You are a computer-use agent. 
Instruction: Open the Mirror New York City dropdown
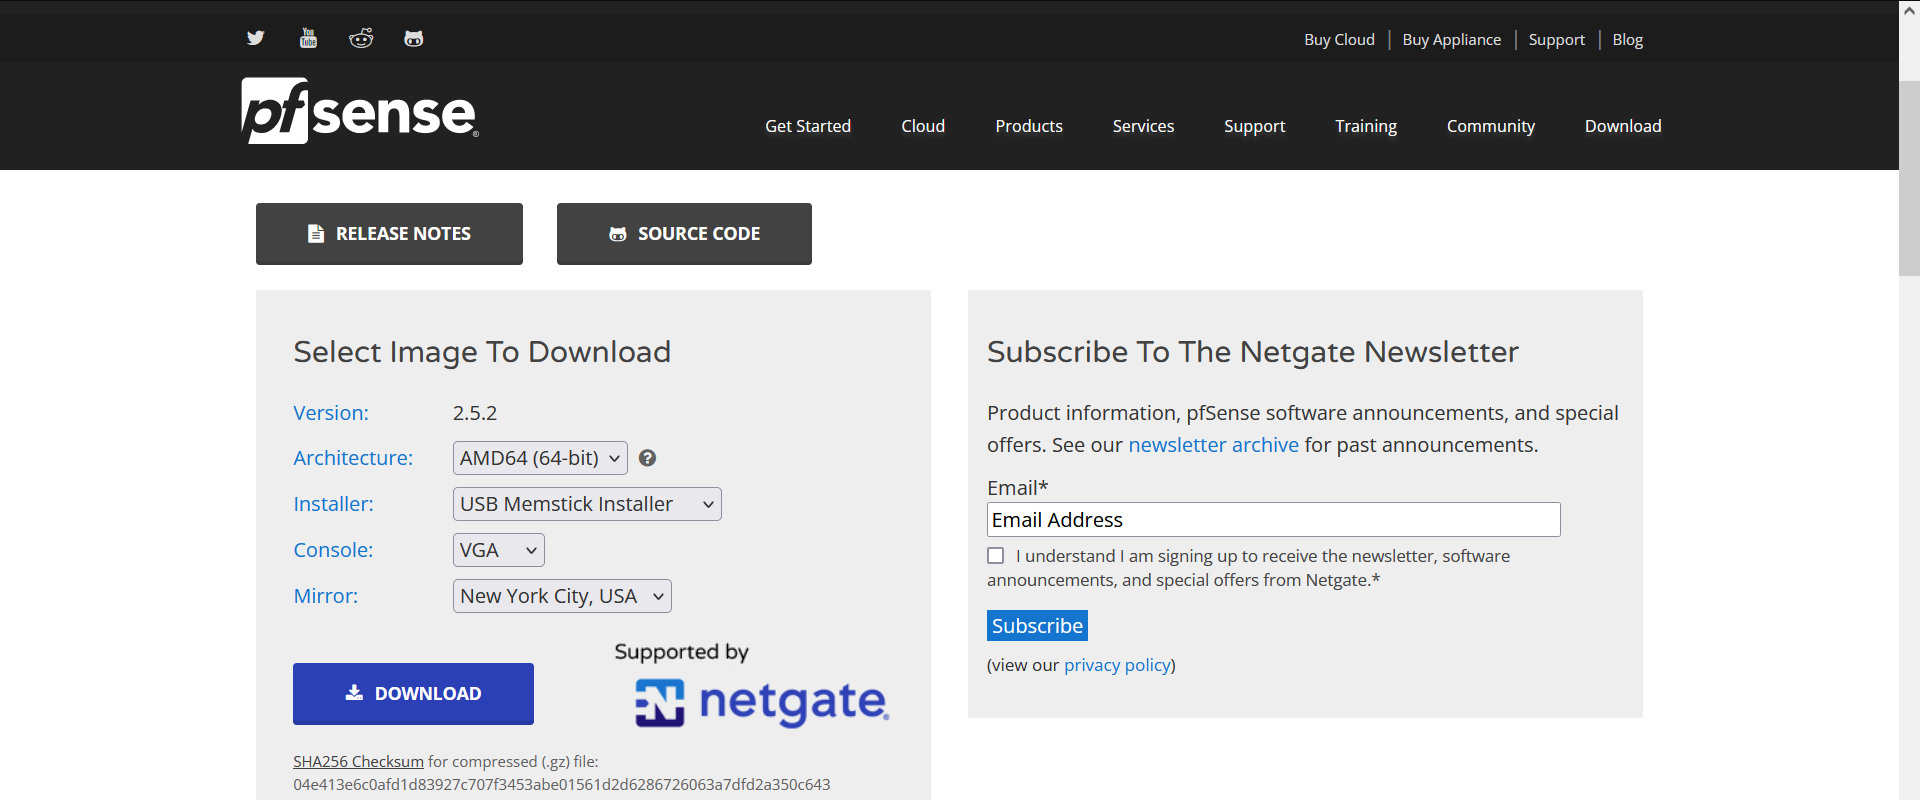pyautogui.click(x=562, y=596)
